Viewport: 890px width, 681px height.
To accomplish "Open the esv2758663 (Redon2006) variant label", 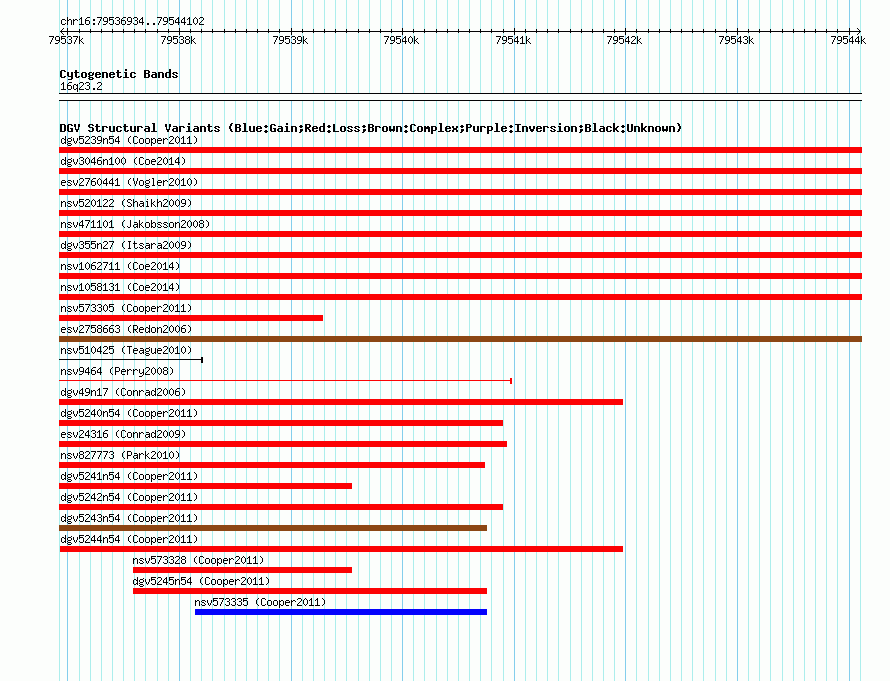I will pos(126,329).
